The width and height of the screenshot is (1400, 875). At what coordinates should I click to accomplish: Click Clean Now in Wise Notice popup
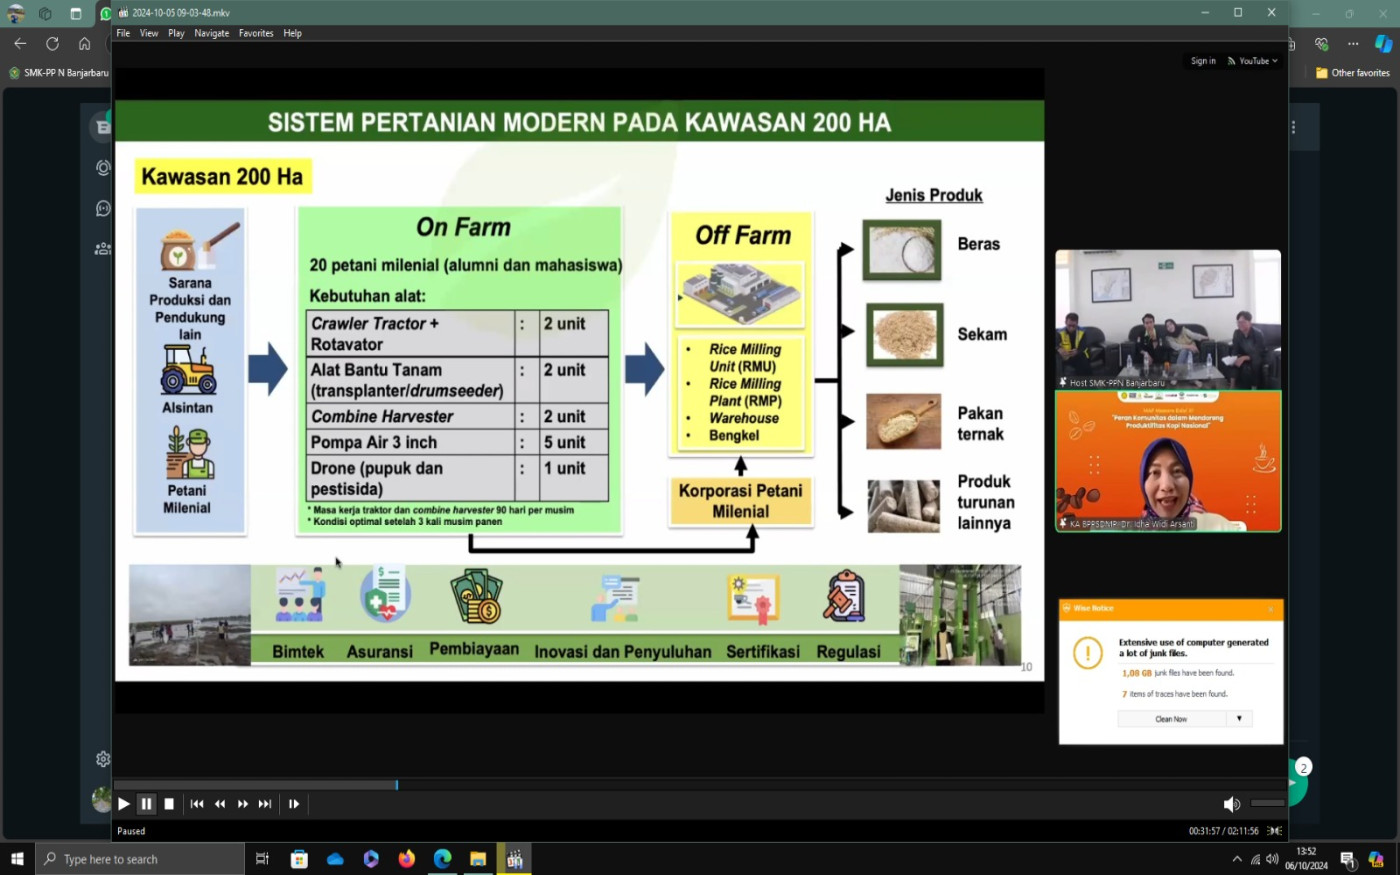1171,719
